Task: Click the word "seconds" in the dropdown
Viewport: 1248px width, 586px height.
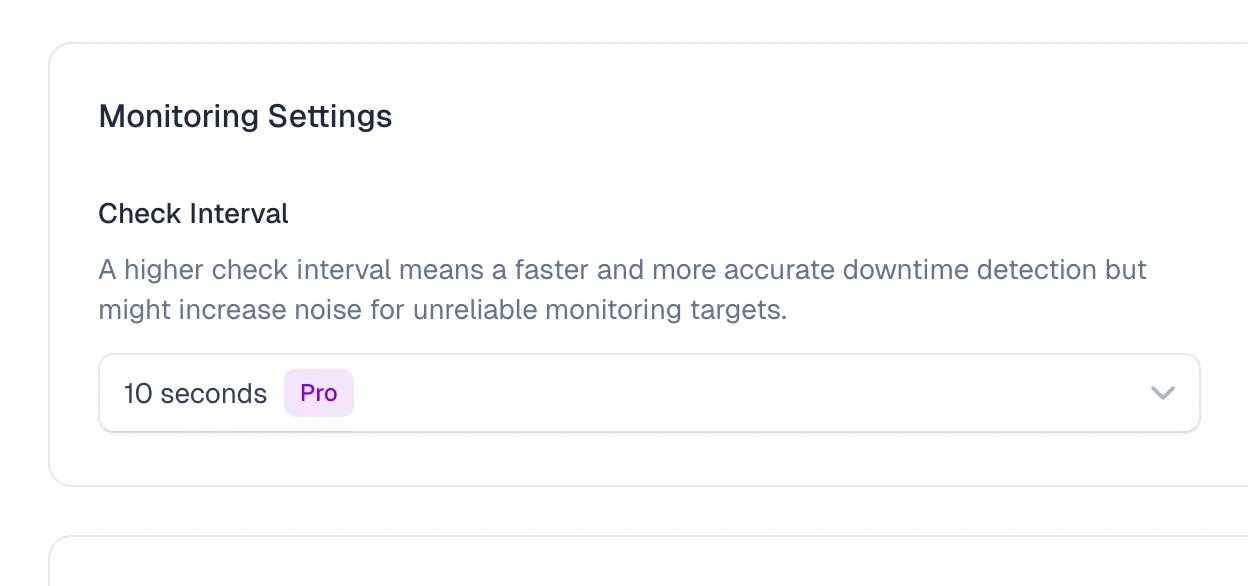Action: [x=213, y=394]
